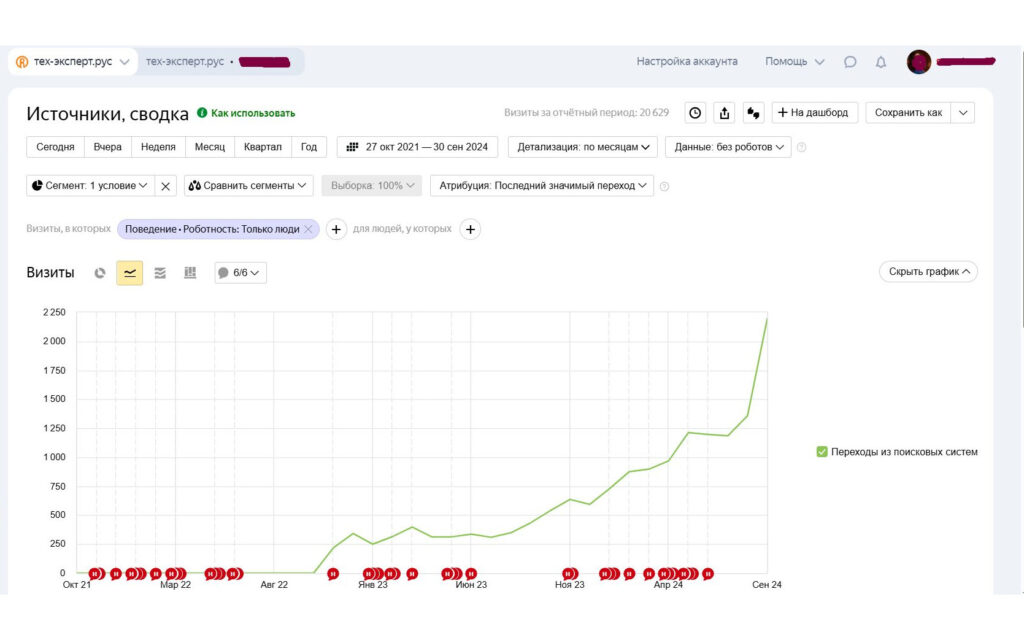
Task: Open the user avatar profile
Action: (919, 61)
